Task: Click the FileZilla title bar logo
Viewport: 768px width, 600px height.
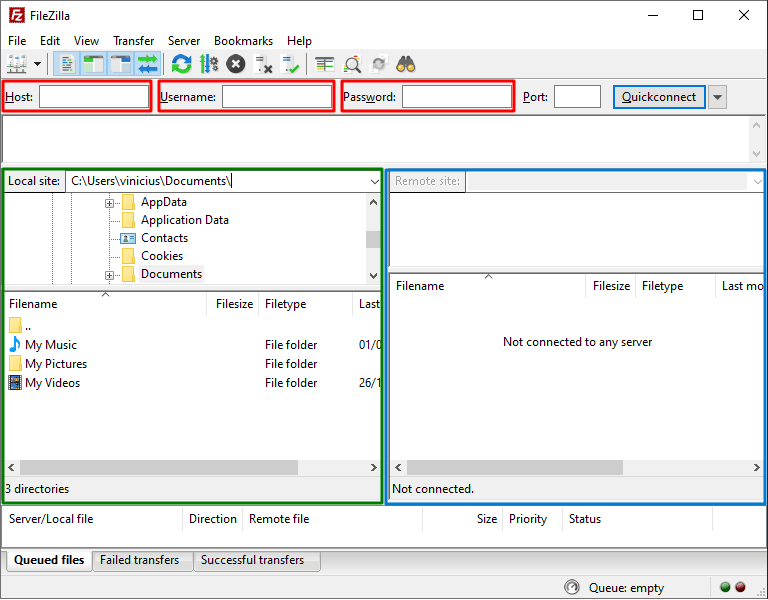Action: tap(16, 16)
